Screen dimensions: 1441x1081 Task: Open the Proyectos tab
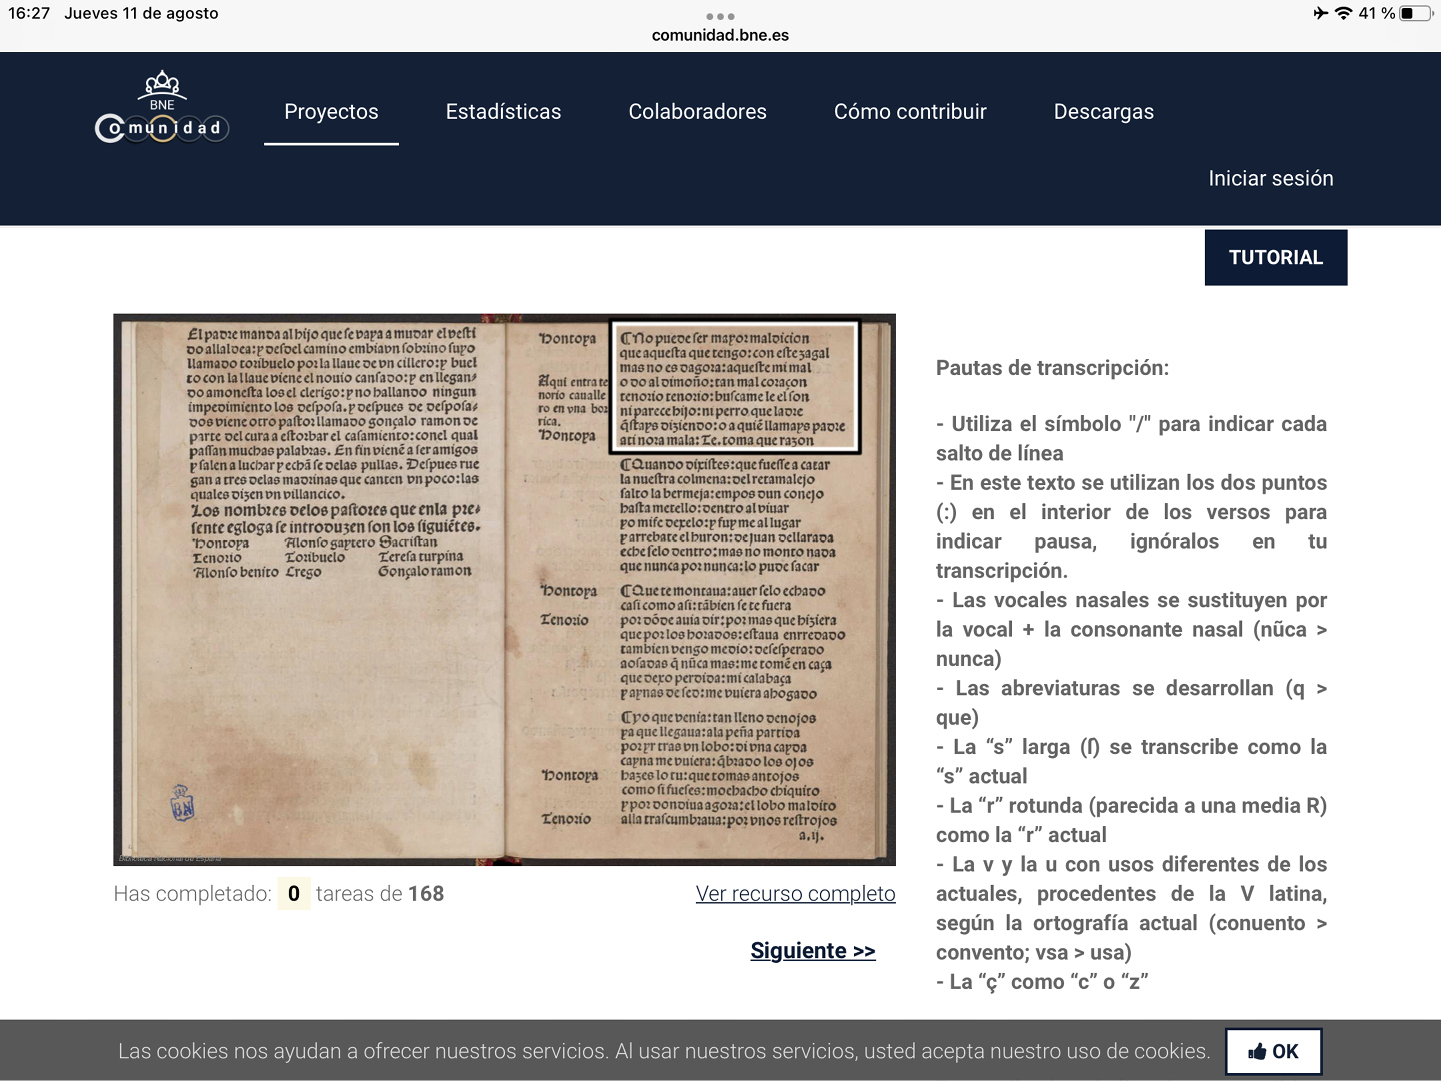point(331,112)
